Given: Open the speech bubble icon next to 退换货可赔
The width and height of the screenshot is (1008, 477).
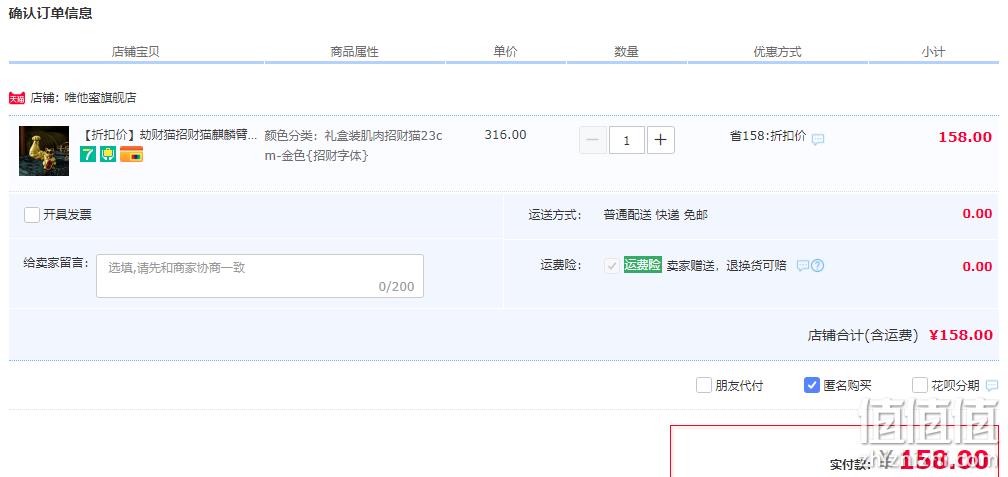Looking at the screenshot, I should coord(803,266).
